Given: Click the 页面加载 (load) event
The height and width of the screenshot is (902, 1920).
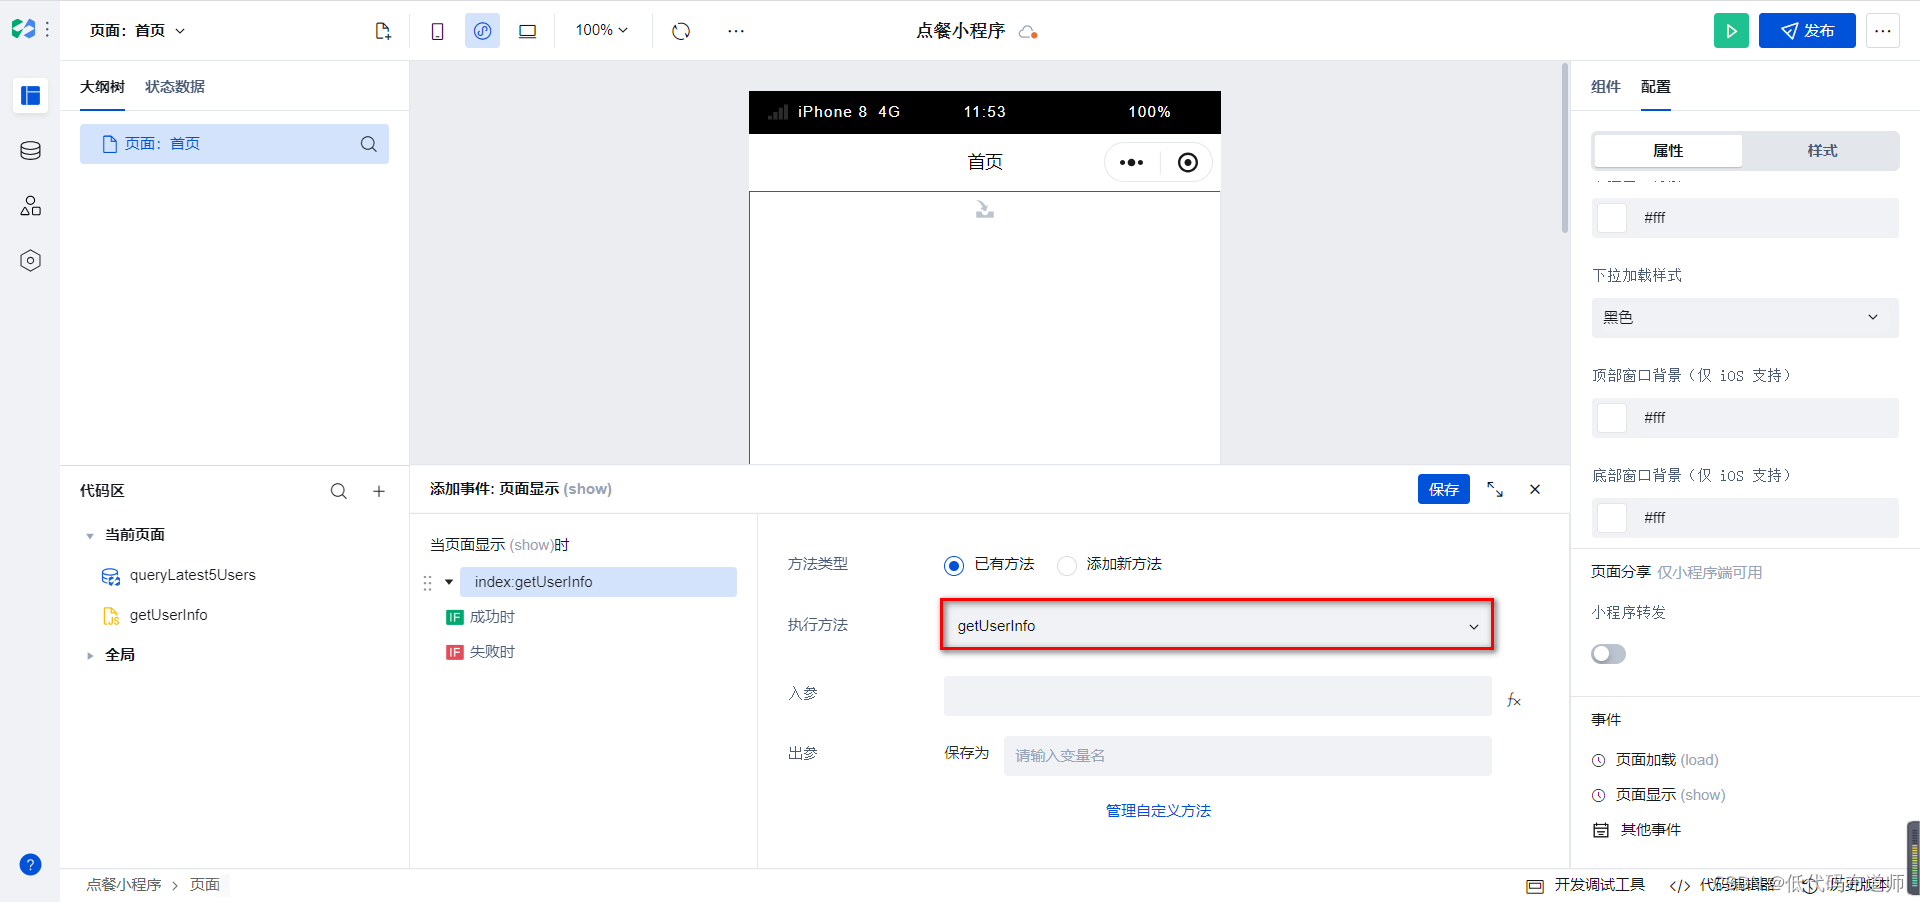Looking at the screenshot, I should (1655, 760).
